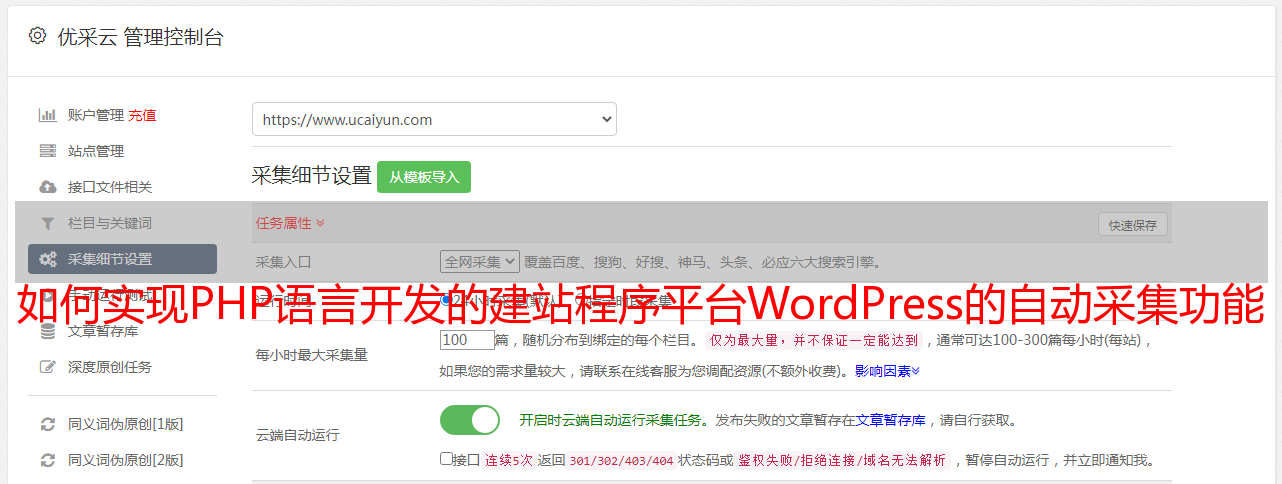The width and height of the screenshot is (1282, 484).
Task: Collapse the 任务属性 section
Action: click(290, 223)
